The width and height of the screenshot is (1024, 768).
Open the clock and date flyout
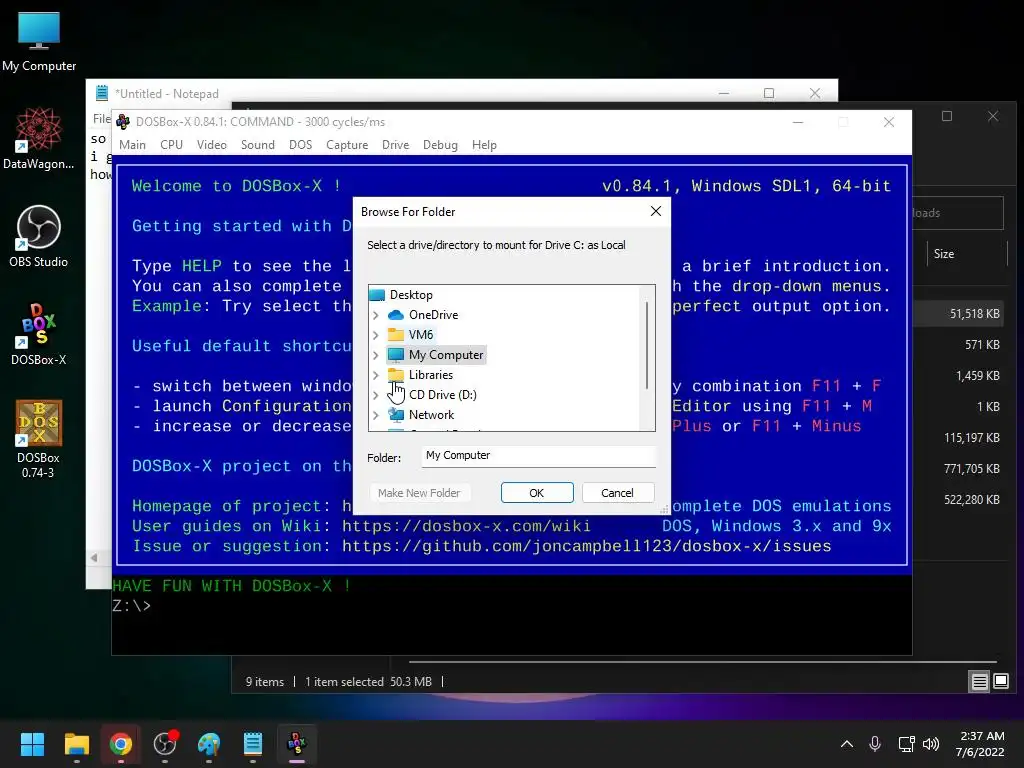tap(980, 744)
